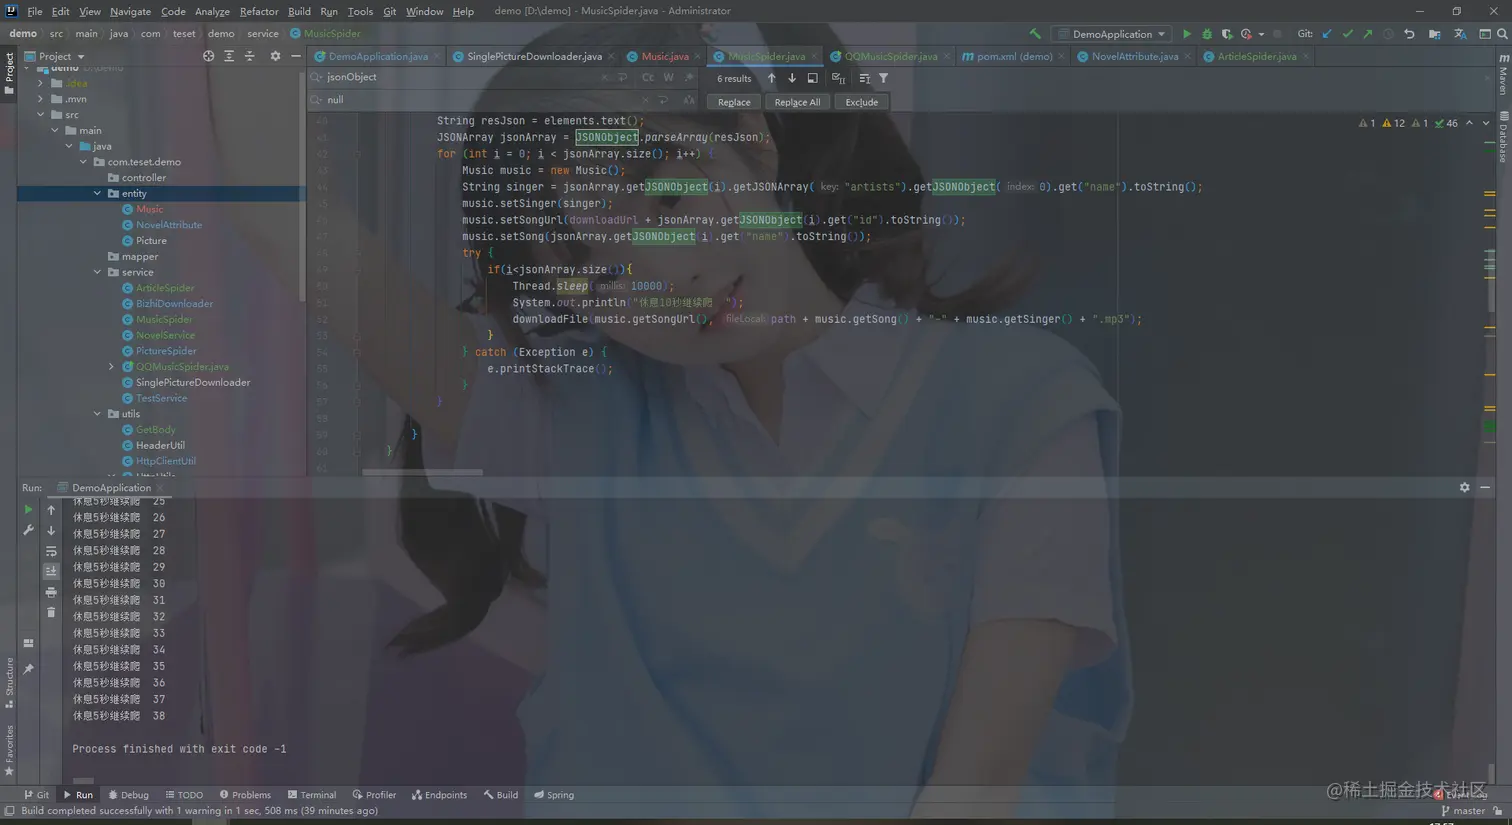This screenshot has height=825, width=1512.
Task: Click the Replace All button
Action: click(x=797, y=102)
